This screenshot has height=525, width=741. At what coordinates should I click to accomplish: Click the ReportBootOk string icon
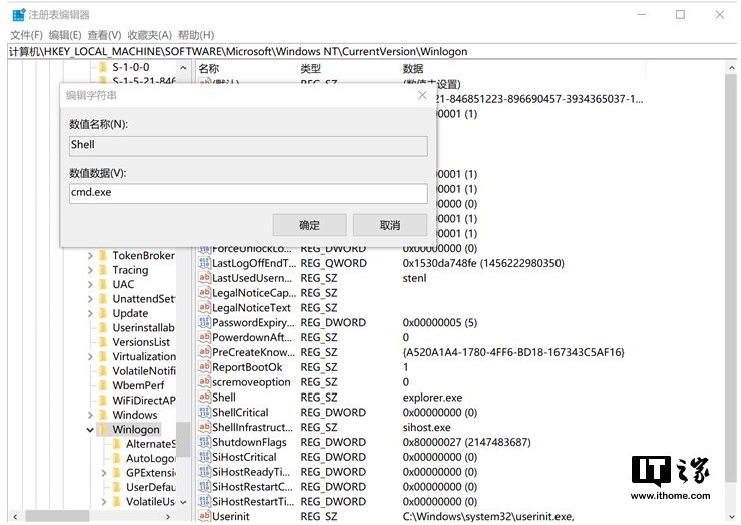pos(204,367)
